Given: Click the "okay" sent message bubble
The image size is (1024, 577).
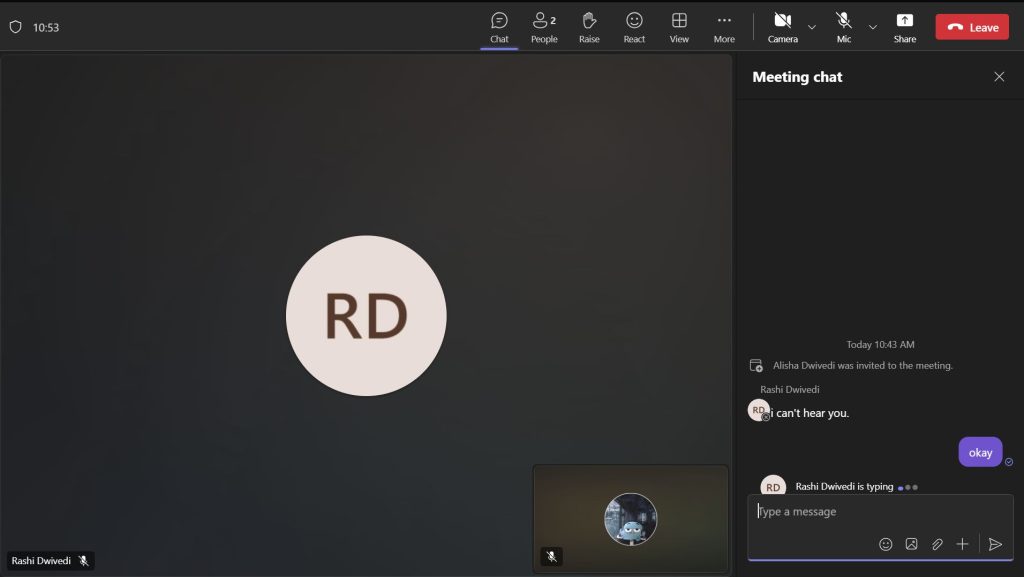Looking at the screenshot, I should coord(980,452).
